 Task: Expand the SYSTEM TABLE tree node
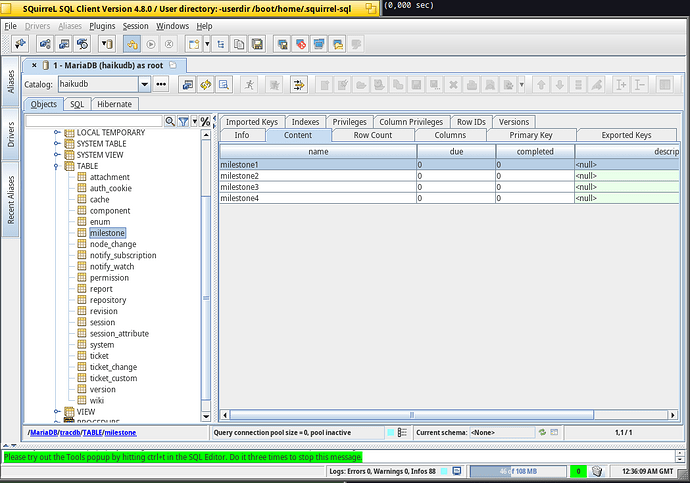[x=57, y=143]
